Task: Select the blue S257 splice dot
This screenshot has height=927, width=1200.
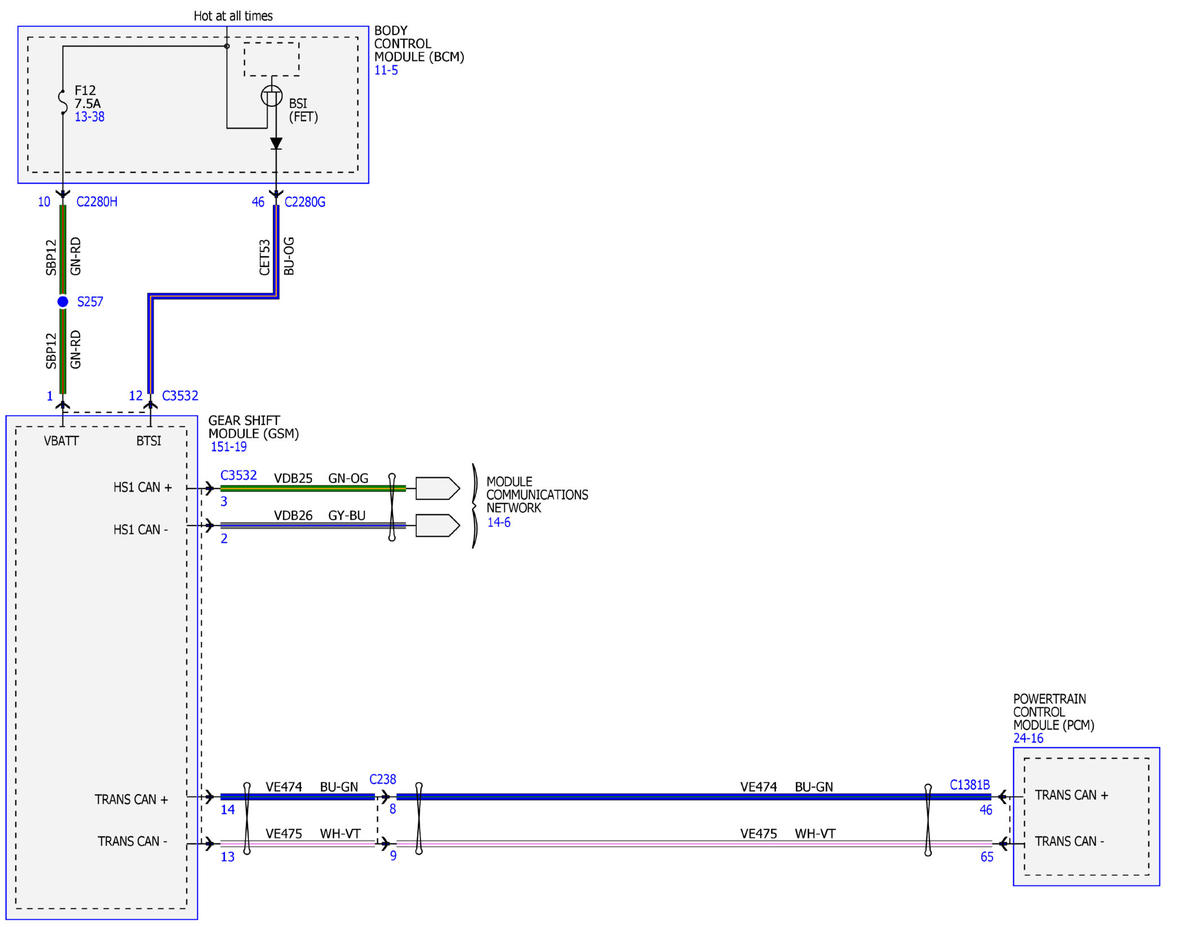Action: tap(62, 301)
